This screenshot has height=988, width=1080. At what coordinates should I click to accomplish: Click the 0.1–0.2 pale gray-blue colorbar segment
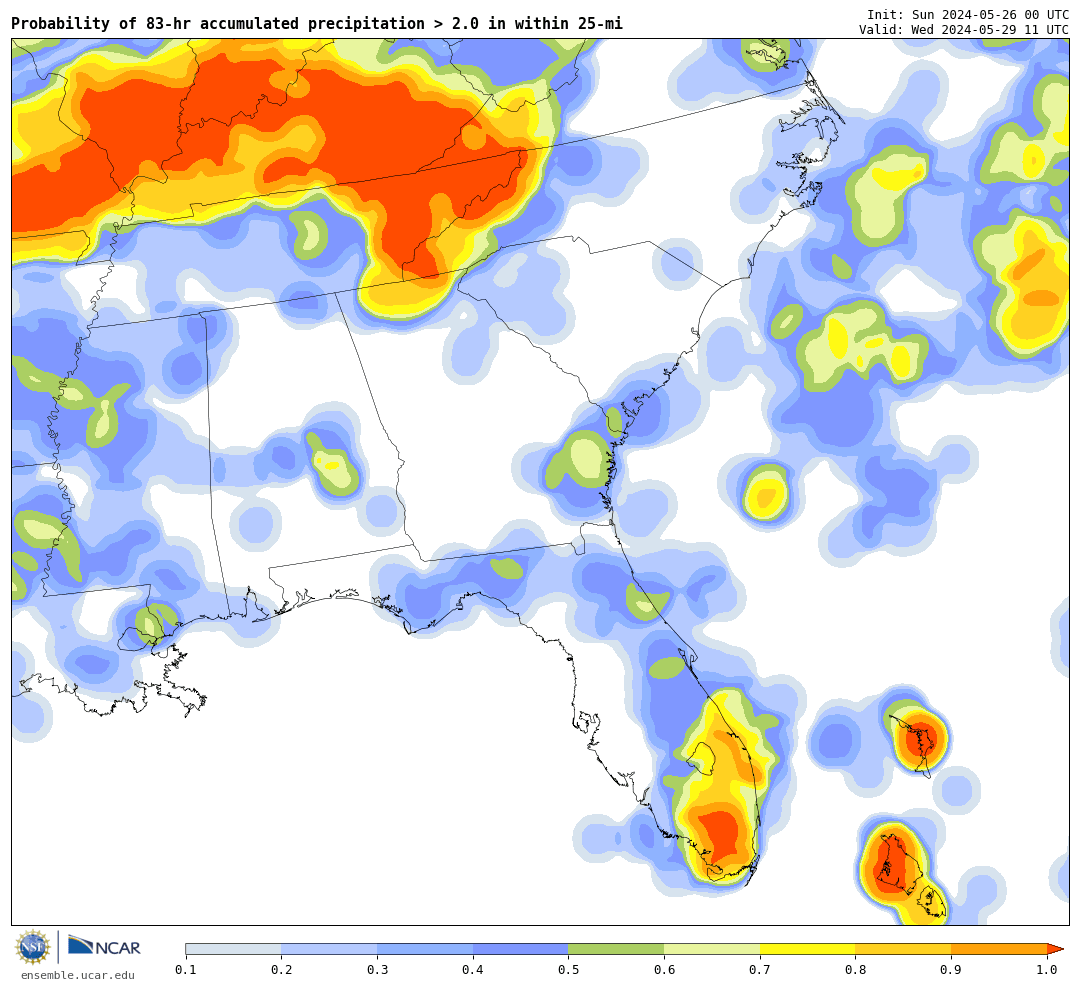[233, 949]
